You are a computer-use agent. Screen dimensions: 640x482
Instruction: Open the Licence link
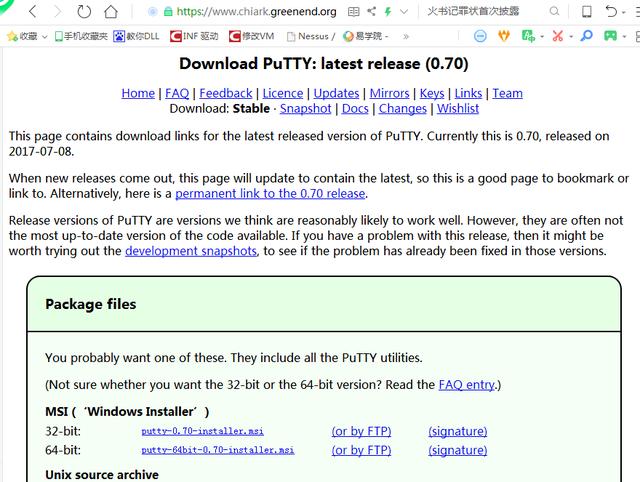click(x=282, y=93)
